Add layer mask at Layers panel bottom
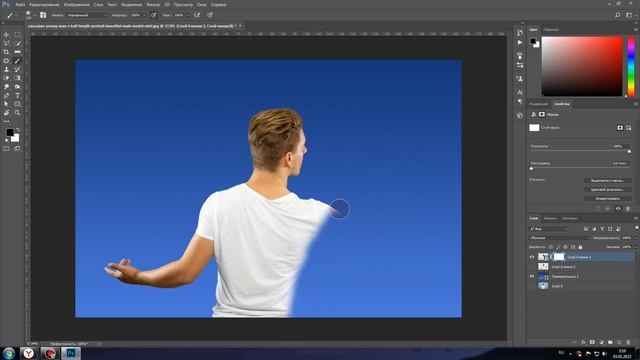 tap(592, 342)
